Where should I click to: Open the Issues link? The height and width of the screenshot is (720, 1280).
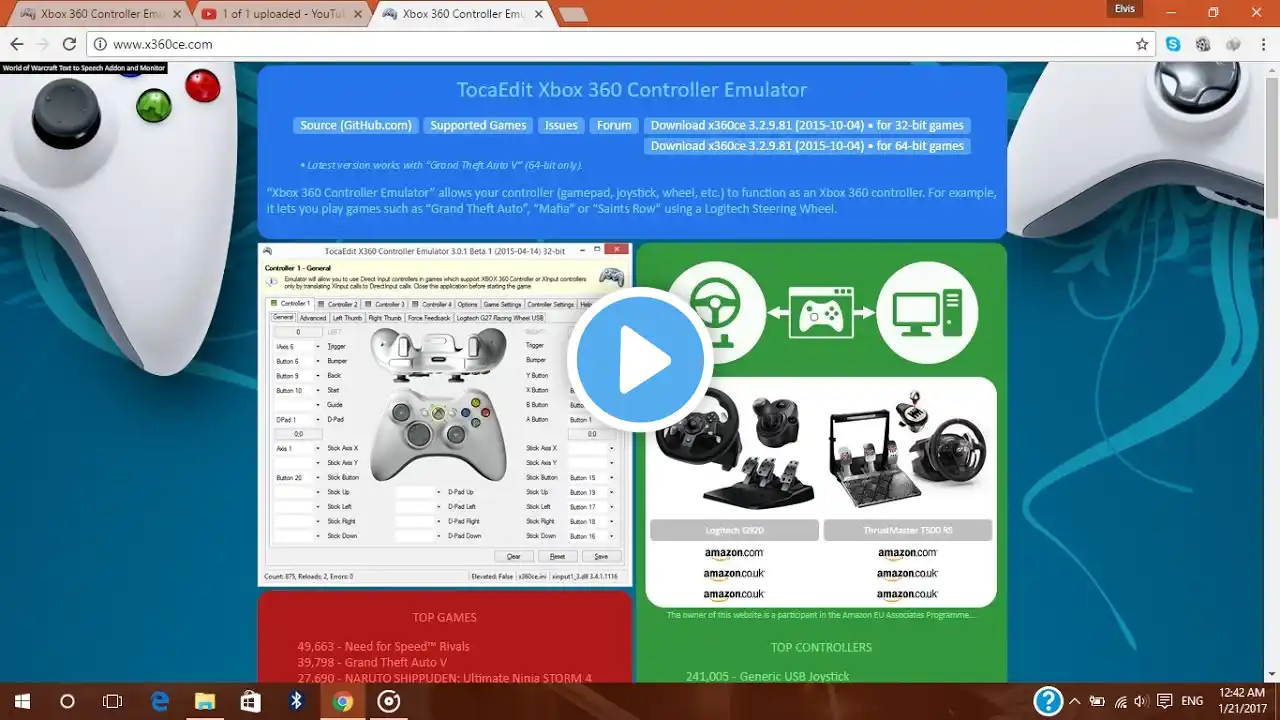tap(561, 125)
